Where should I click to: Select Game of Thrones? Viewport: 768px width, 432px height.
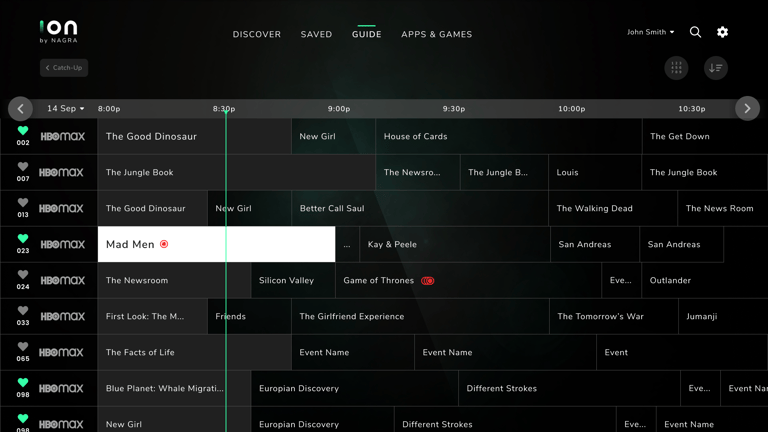468,281
